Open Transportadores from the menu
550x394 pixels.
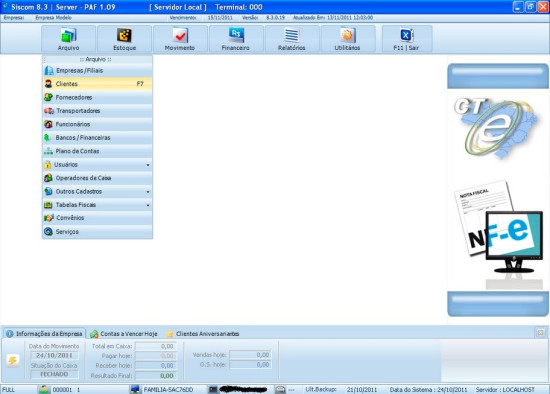tap(97, 111)
